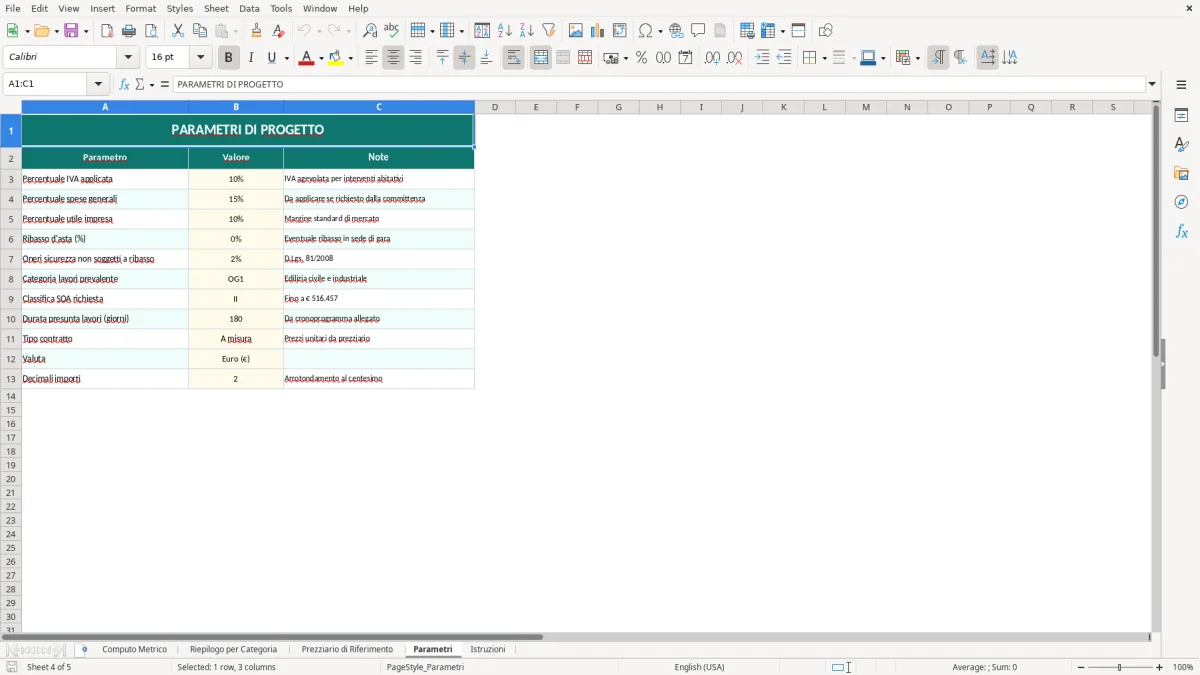Open the Font Name dropdown arrow
This screenshot has height=675, width=1200.
coord(128,58)
